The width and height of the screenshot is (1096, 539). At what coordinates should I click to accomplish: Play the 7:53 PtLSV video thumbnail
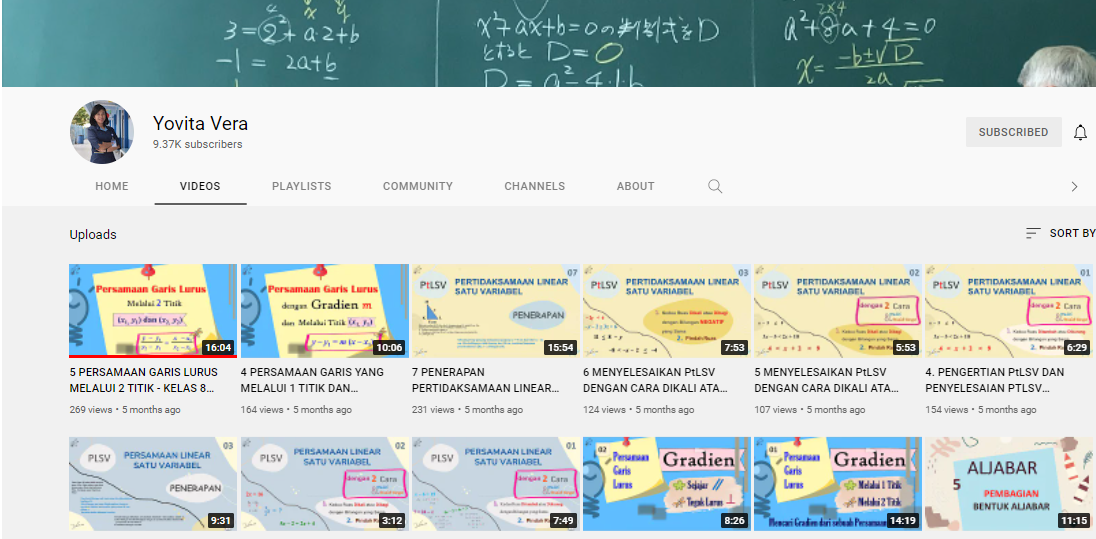coord(667,310)
